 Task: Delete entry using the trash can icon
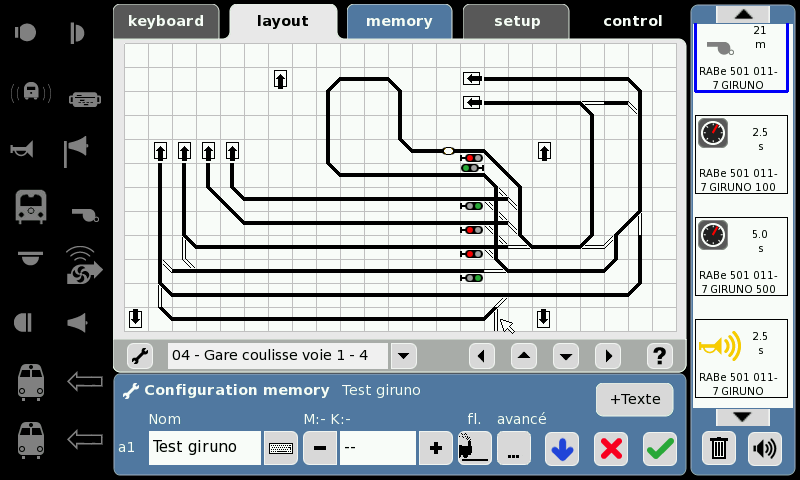click(717, 447)
